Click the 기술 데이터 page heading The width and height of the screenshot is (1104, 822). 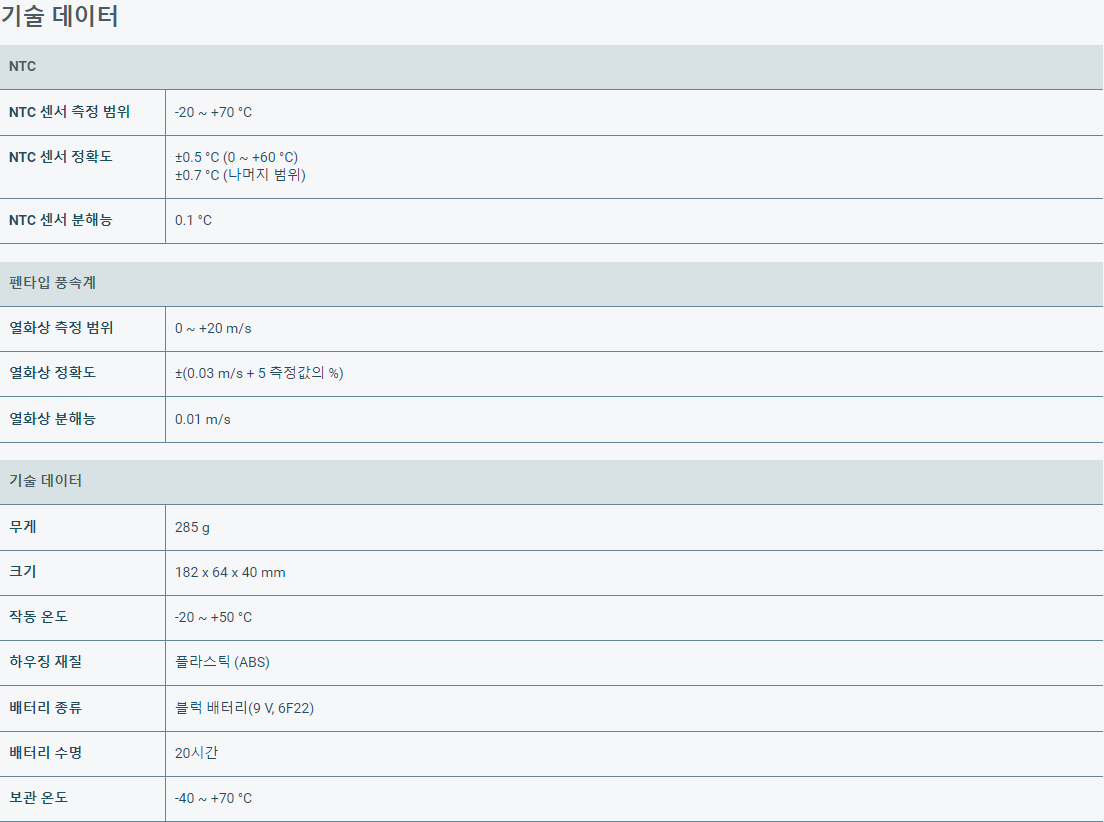click(x=60, y=17)
